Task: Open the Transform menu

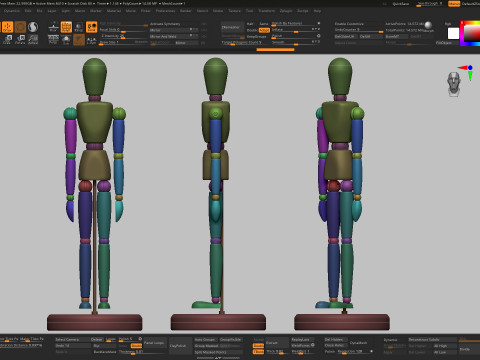Action: [267, 11]
